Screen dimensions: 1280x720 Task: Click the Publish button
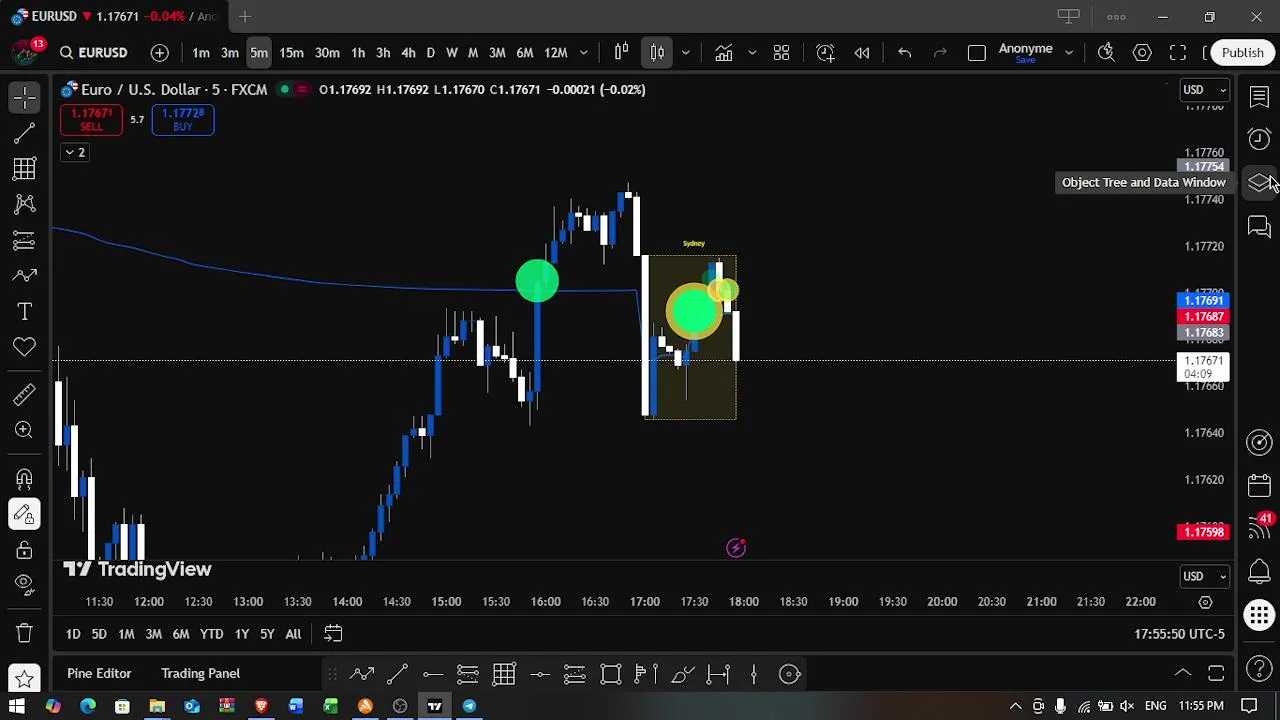tap(1242, 53)
